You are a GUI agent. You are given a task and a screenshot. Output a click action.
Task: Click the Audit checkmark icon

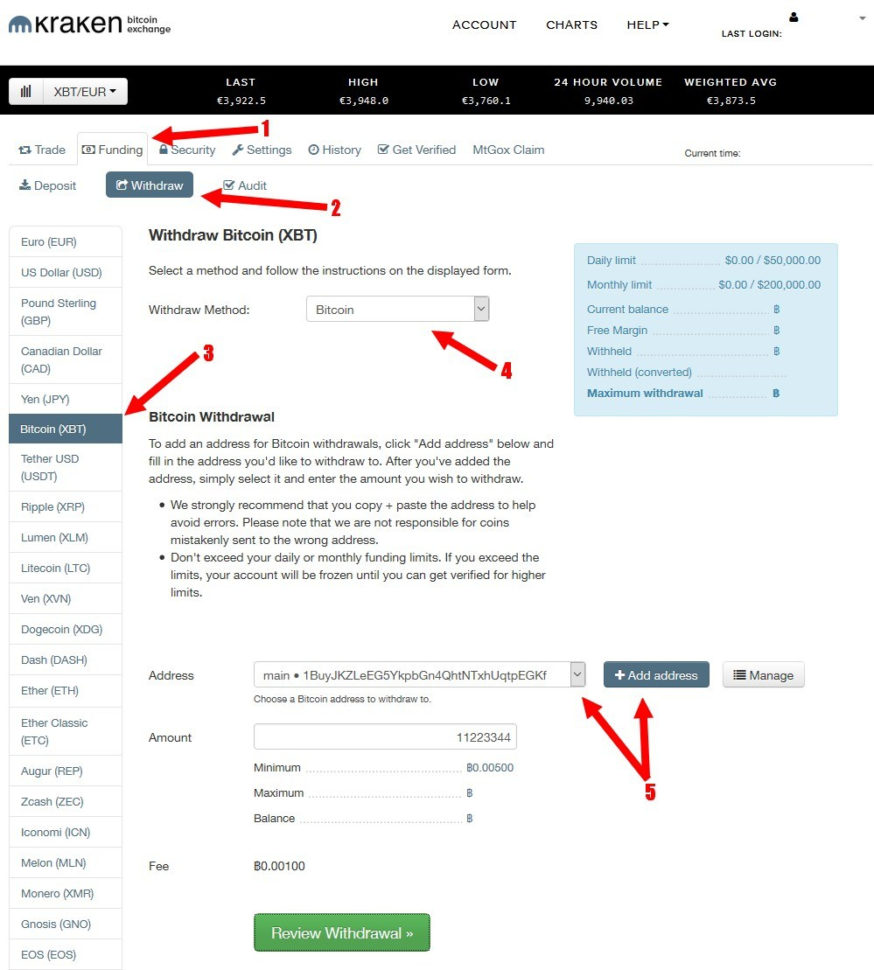click(228, 185)
